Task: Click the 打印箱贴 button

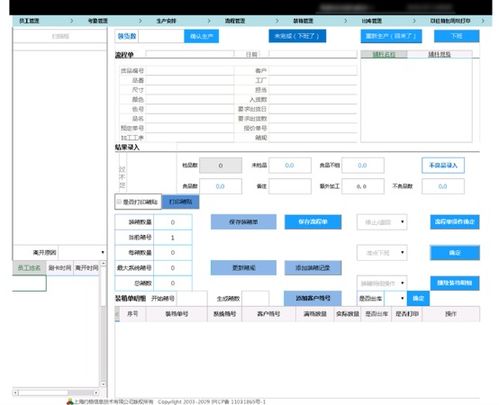Action: [180, 202]
